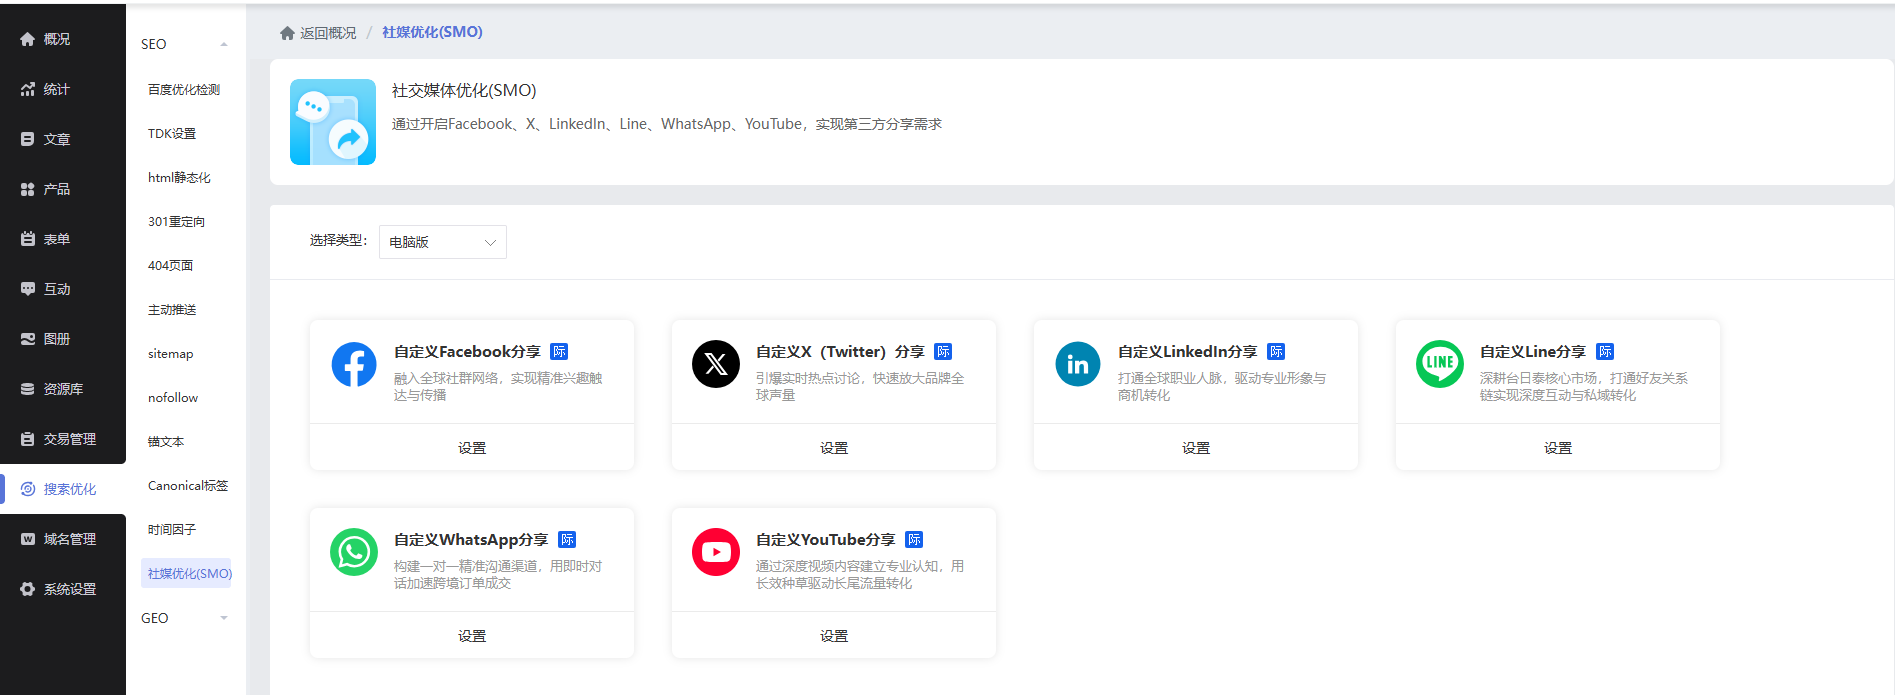Viewport: 1895px width, 695px height.
Task: Click the 系统设置 gear icon
Action: click(x=28, y=589)
